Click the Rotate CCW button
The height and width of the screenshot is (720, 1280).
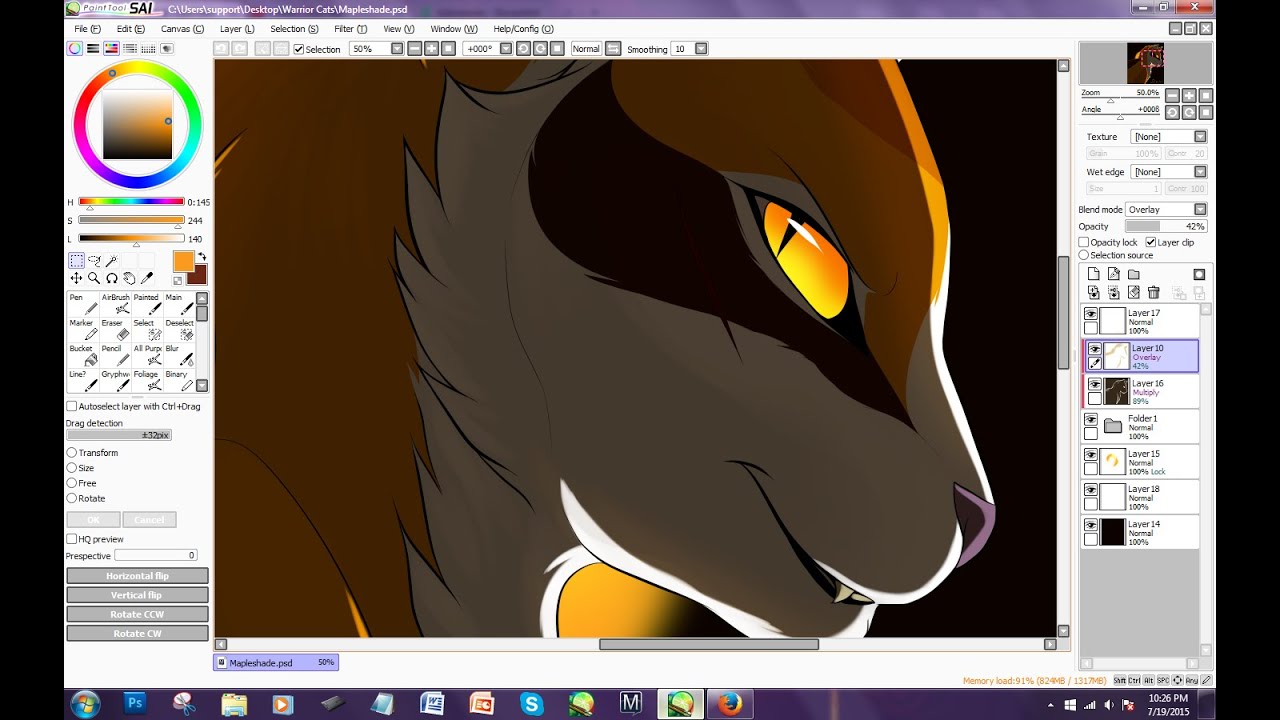[137, 614]
